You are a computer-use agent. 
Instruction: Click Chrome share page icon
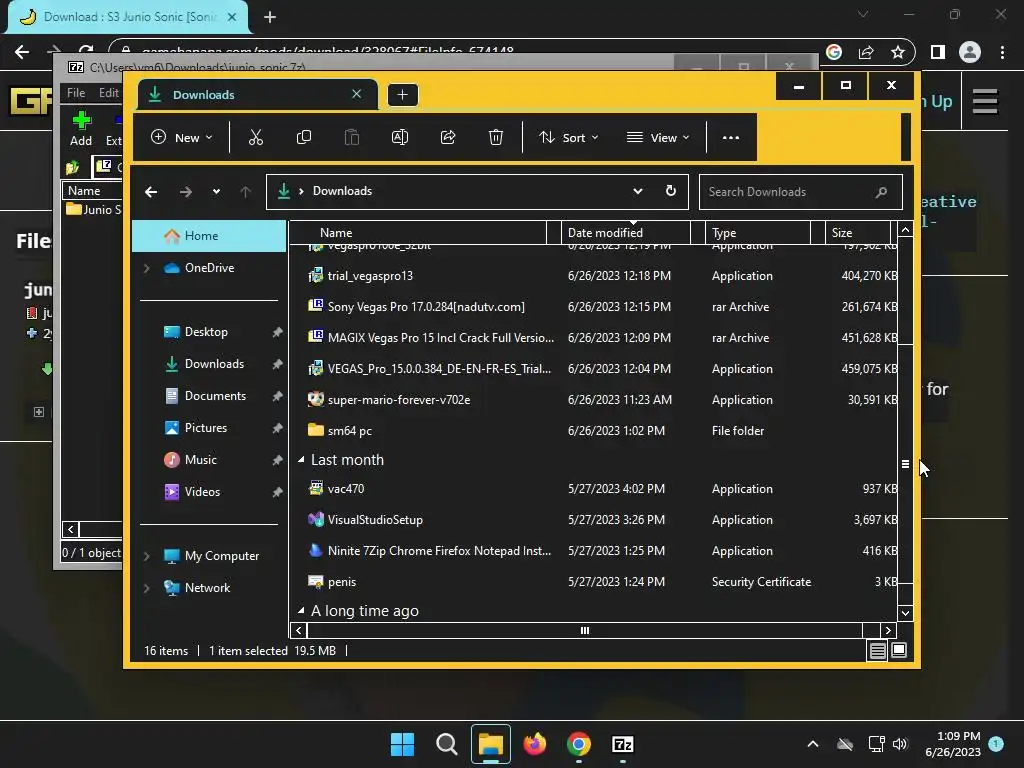(866, 52)
